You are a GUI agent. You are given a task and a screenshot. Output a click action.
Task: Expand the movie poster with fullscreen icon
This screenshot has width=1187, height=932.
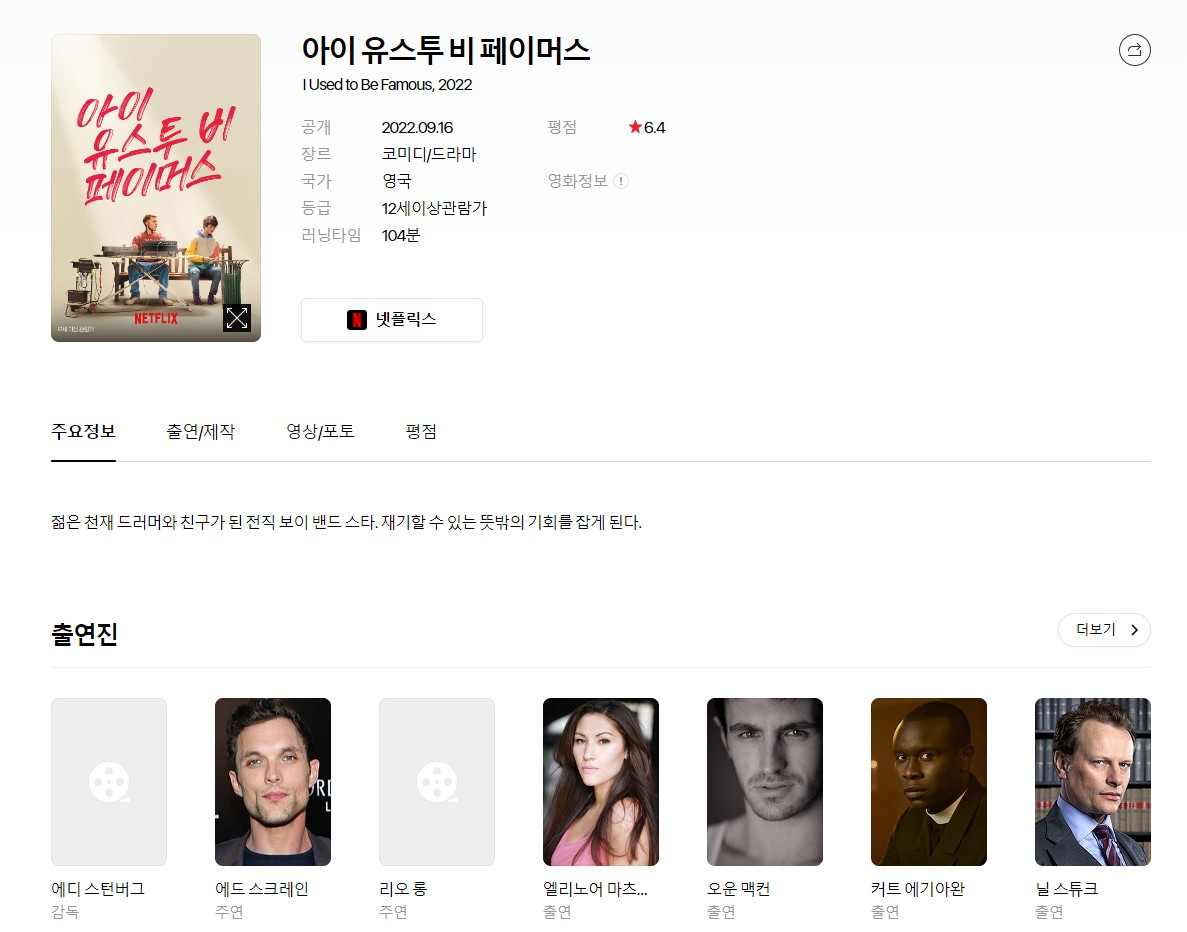(x=237, y=318)
